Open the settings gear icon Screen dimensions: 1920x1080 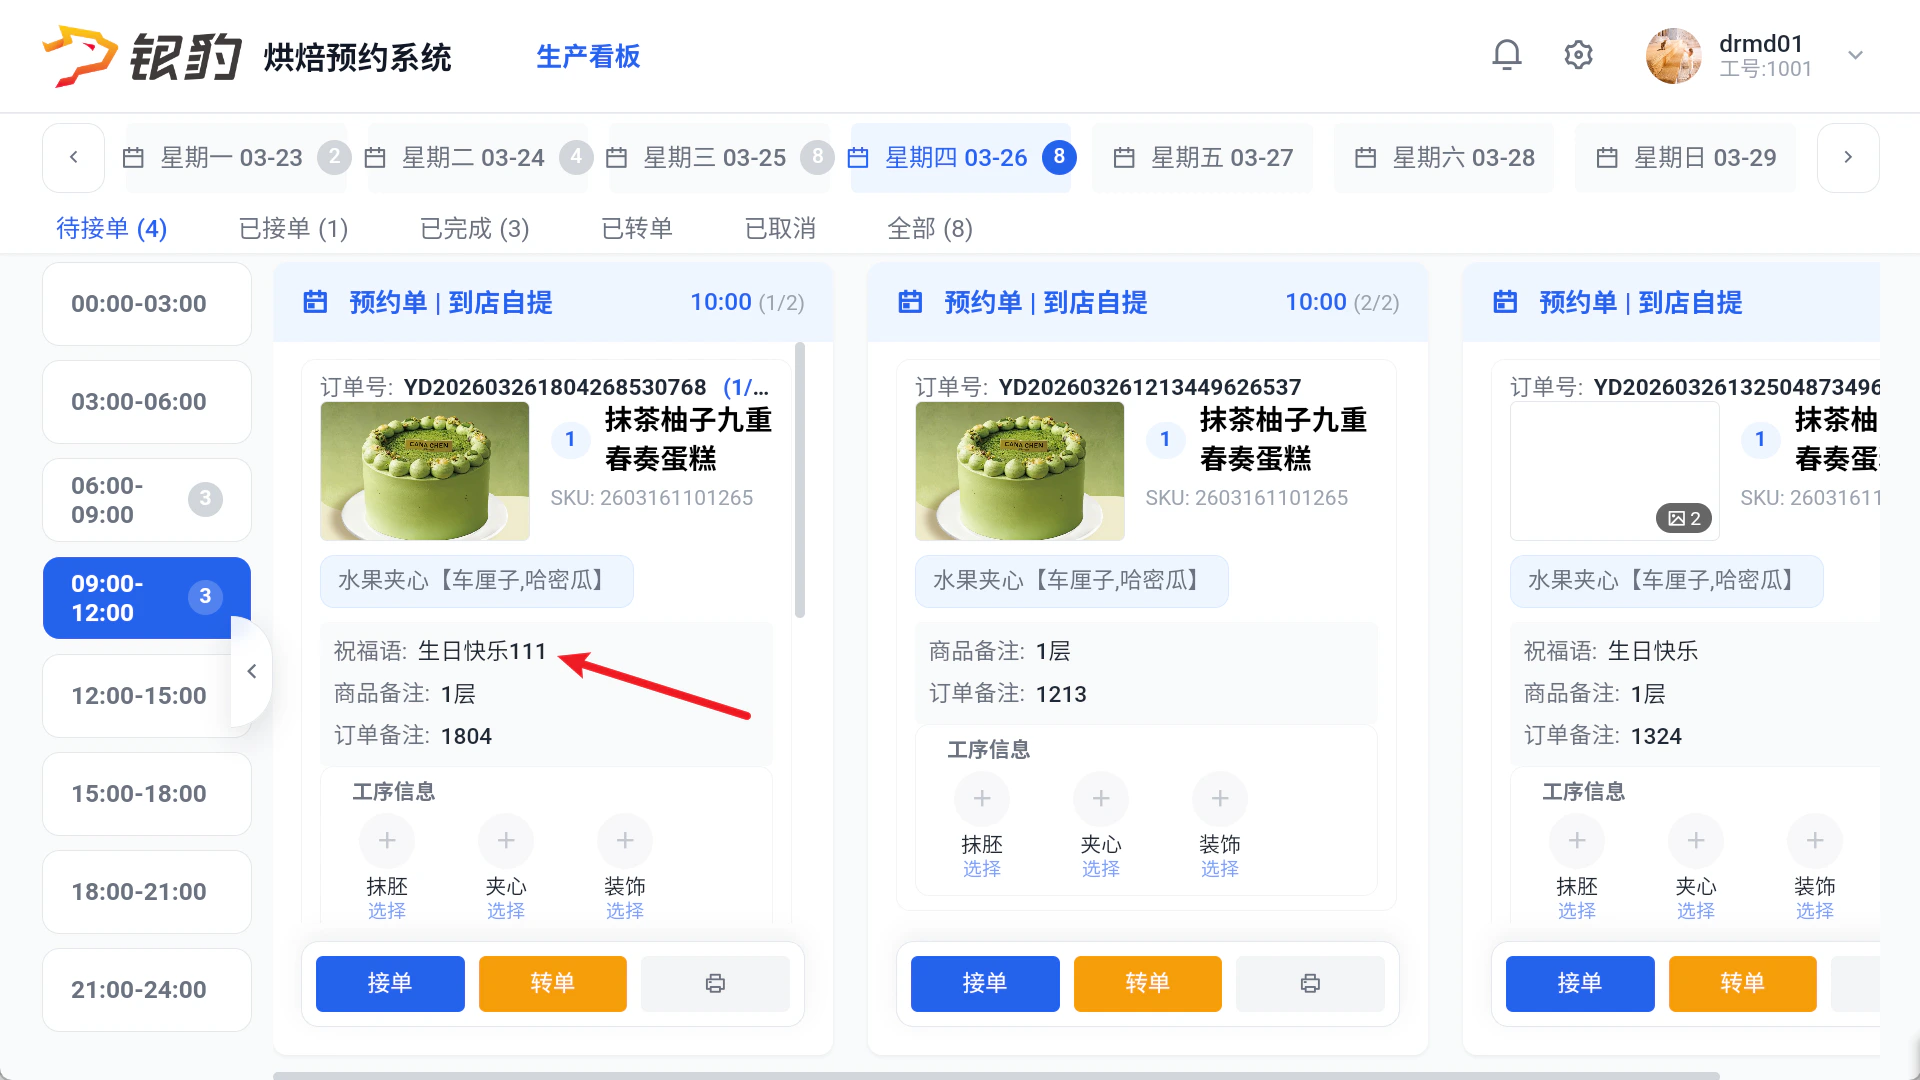tap(1578, 55)
